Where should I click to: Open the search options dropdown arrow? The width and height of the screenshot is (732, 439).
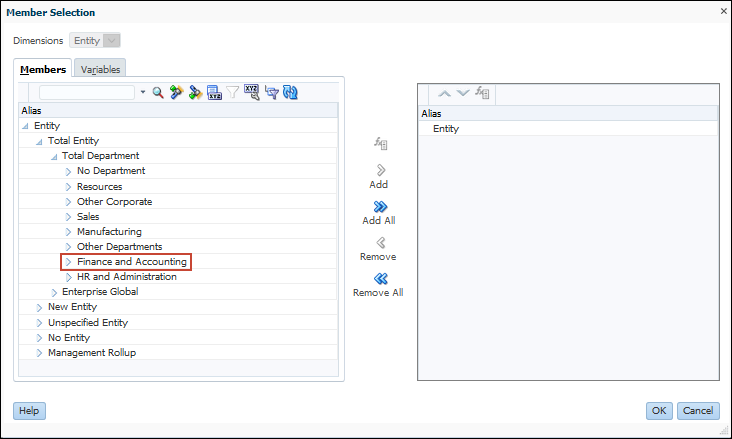coord(143,92)
